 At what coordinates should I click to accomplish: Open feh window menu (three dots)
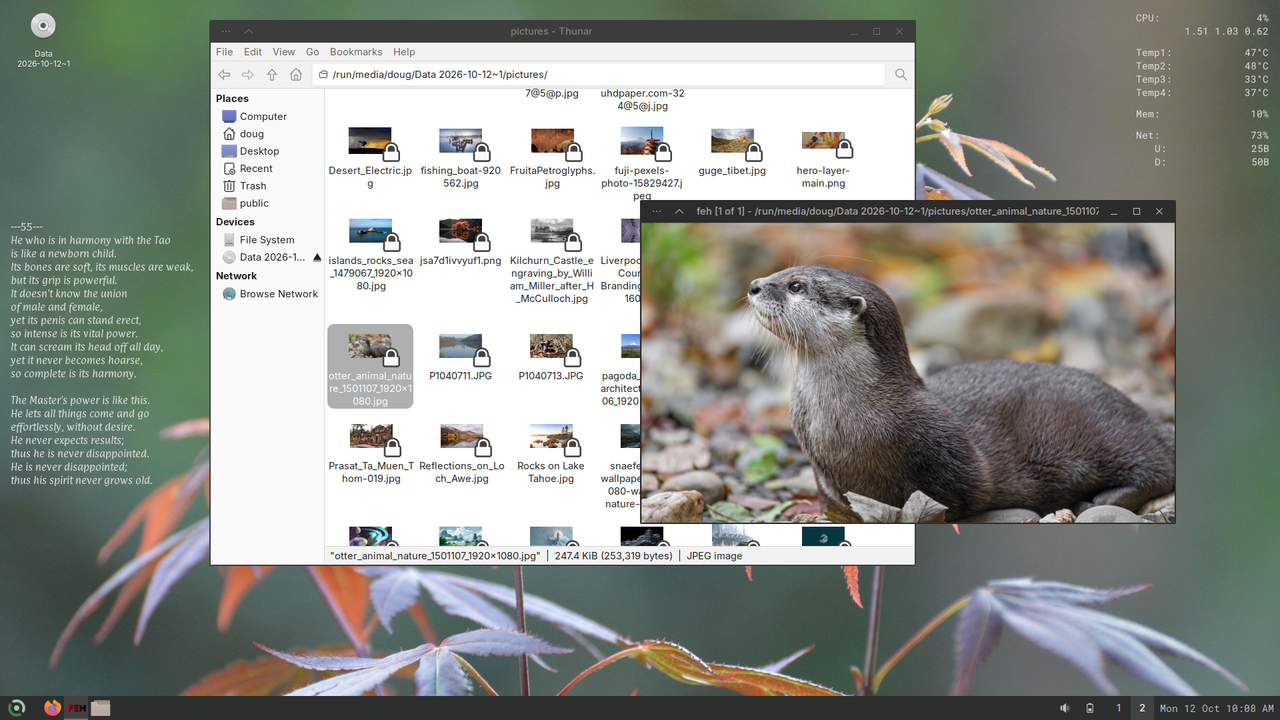pos(657,211)
